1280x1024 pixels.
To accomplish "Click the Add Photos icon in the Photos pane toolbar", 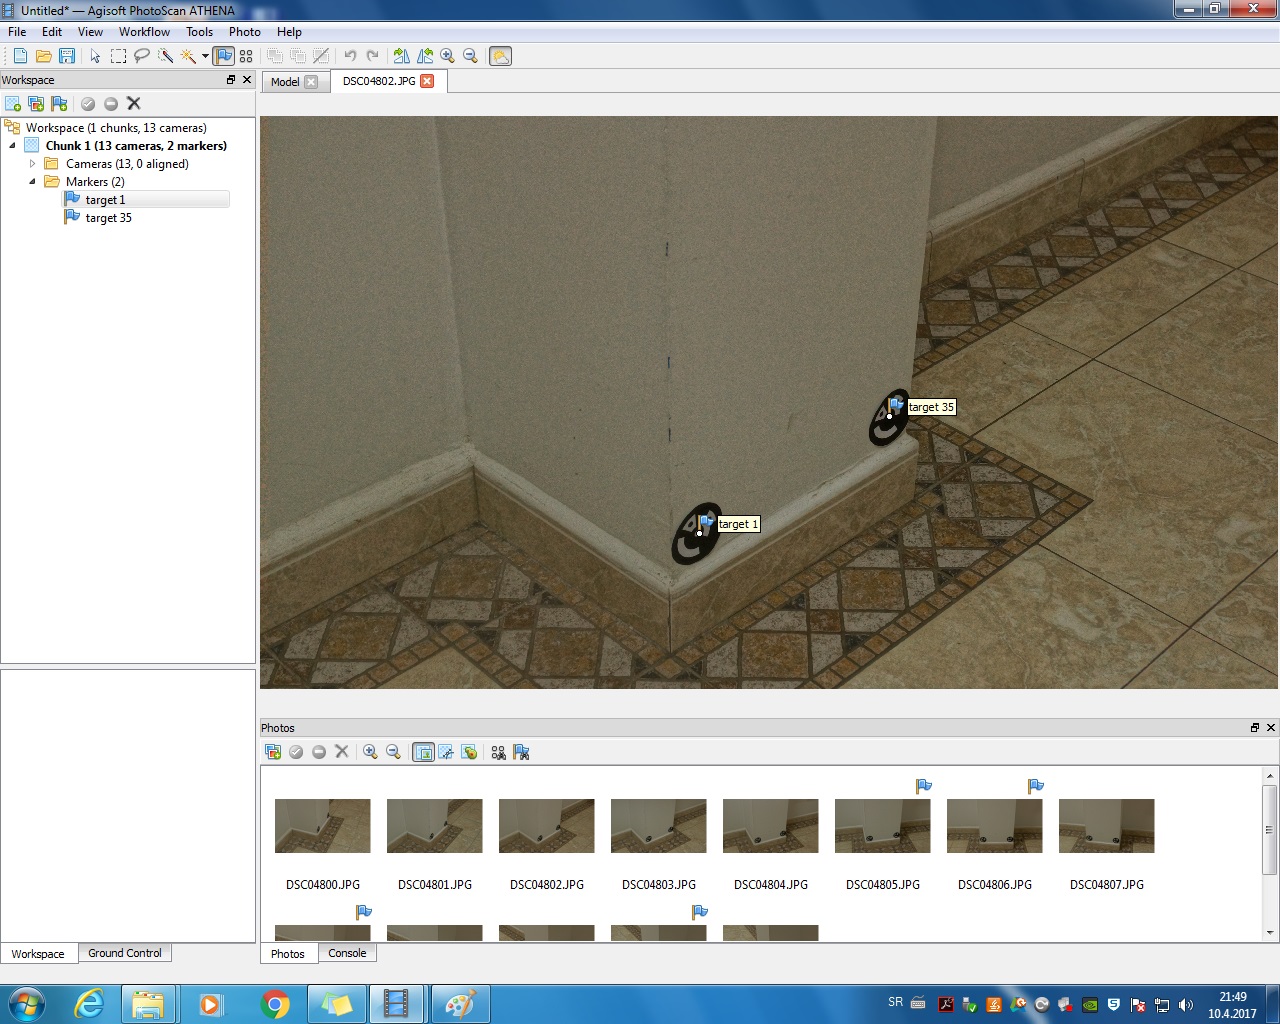I will (273, 752).
